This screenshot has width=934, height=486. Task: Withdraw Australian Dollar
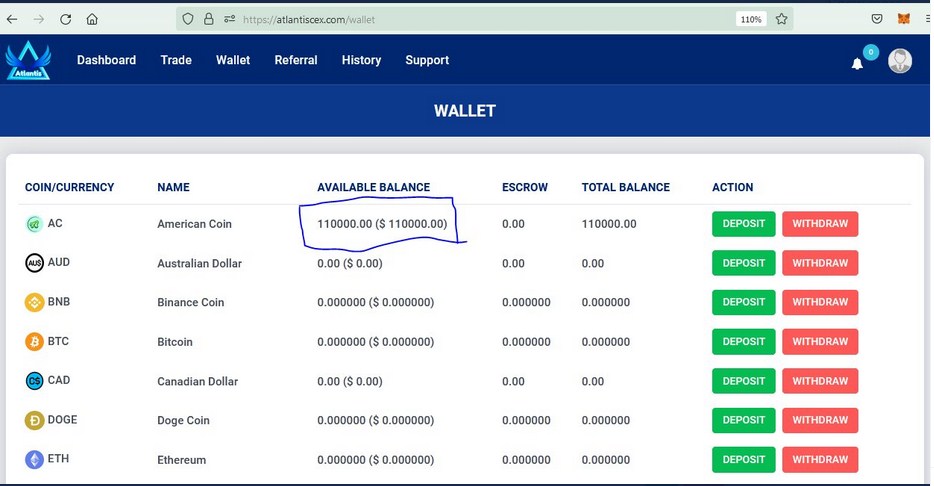pos(820,263)
